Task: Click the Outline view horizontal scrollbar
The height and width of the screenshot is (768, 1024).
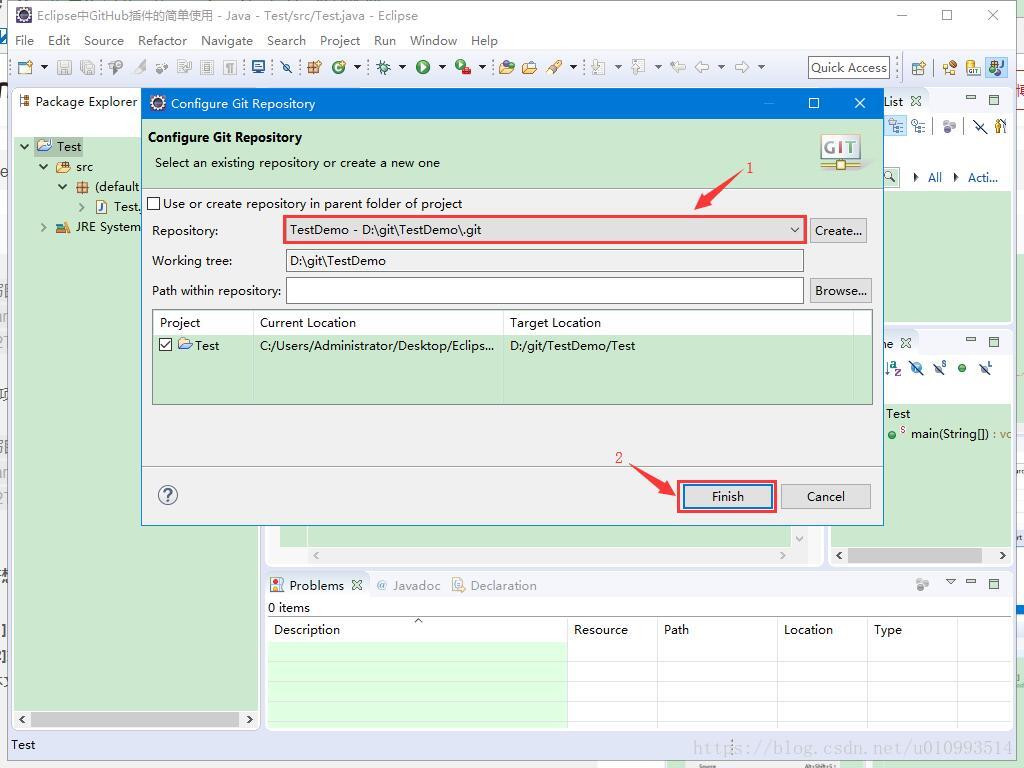Action: tap(914, 555)
